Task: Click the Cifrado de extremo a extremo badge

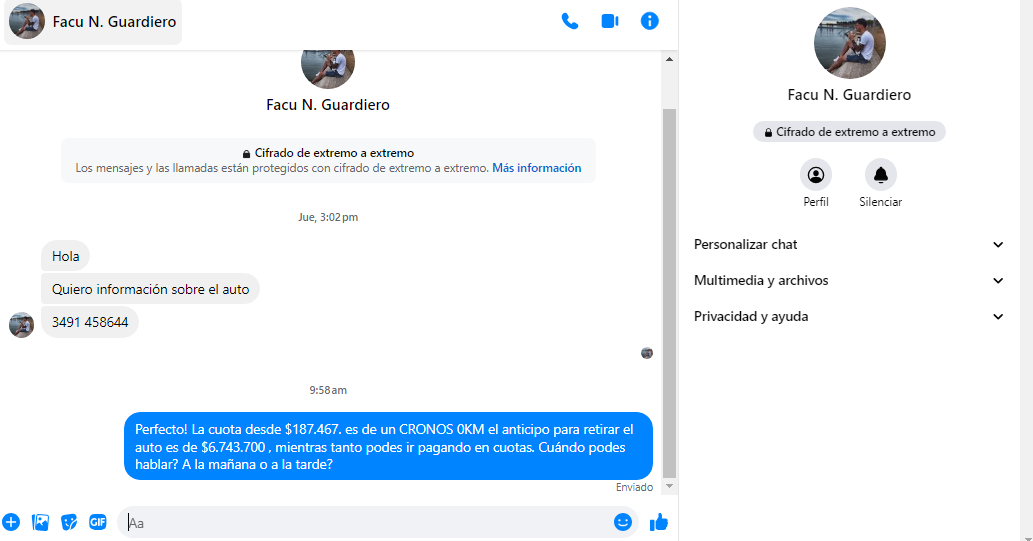Action: click(849, 132)
